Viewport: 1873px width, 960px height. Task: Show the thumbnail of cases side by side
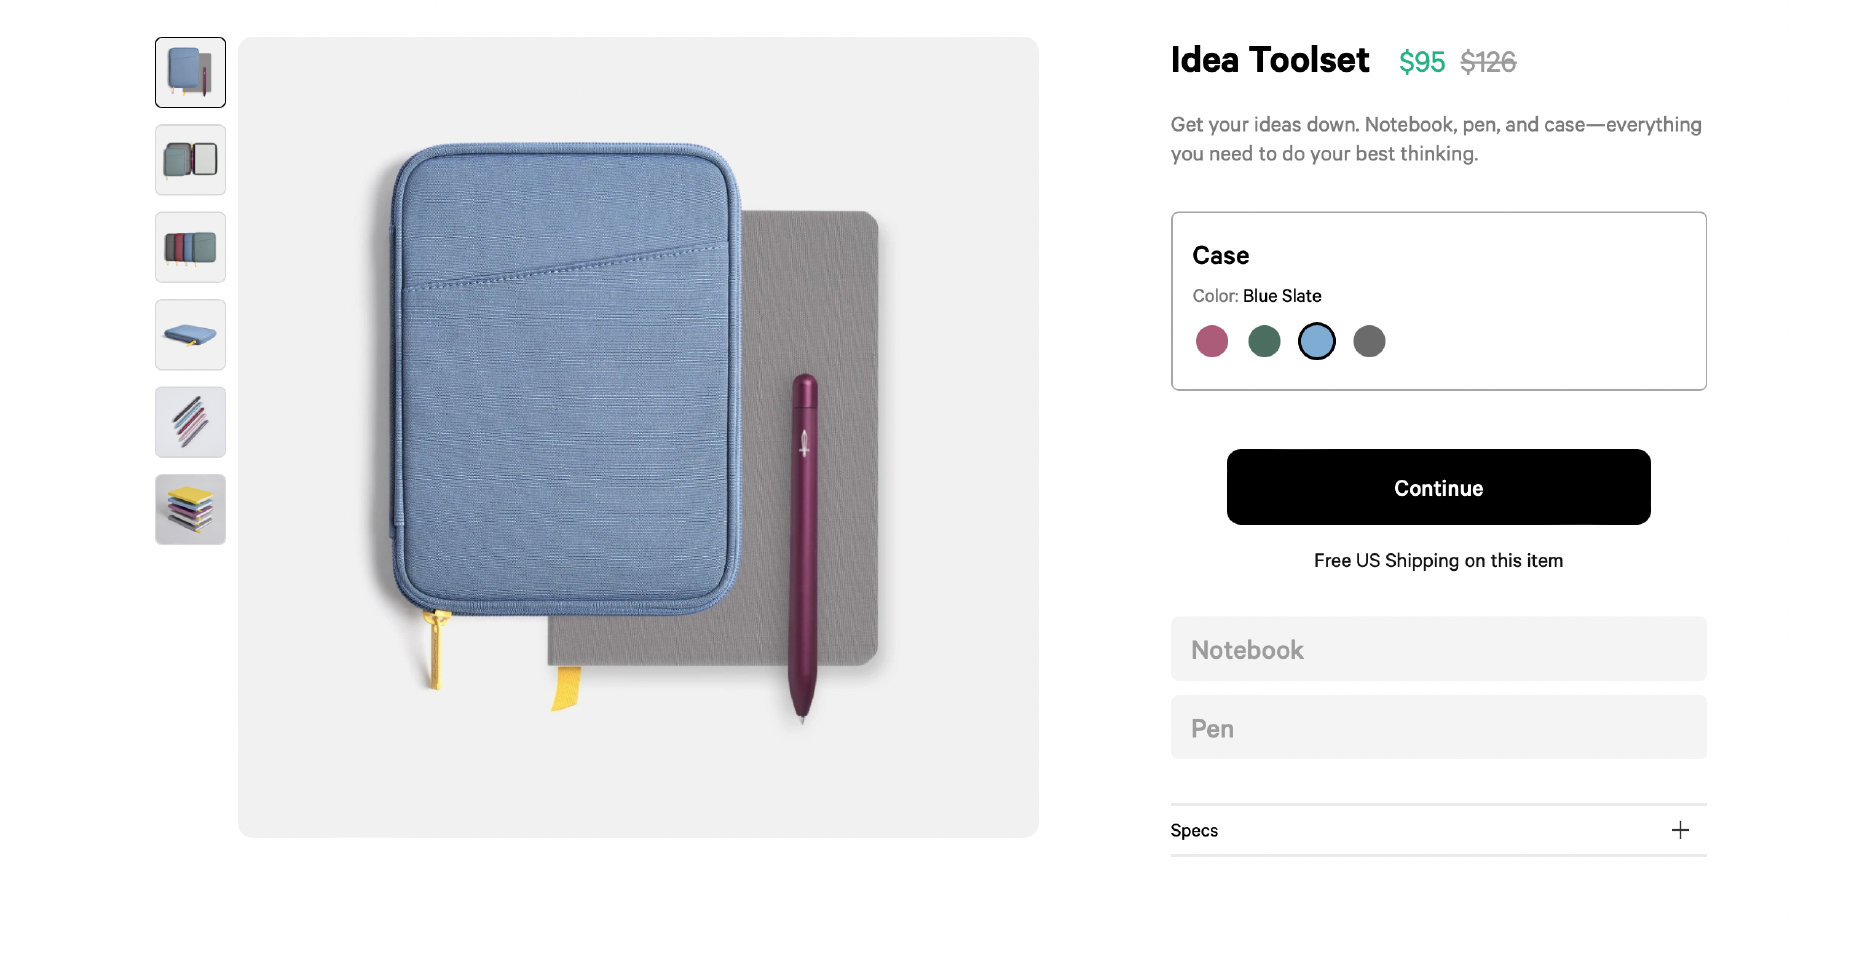pyautogui.click(x=190, y=247)
